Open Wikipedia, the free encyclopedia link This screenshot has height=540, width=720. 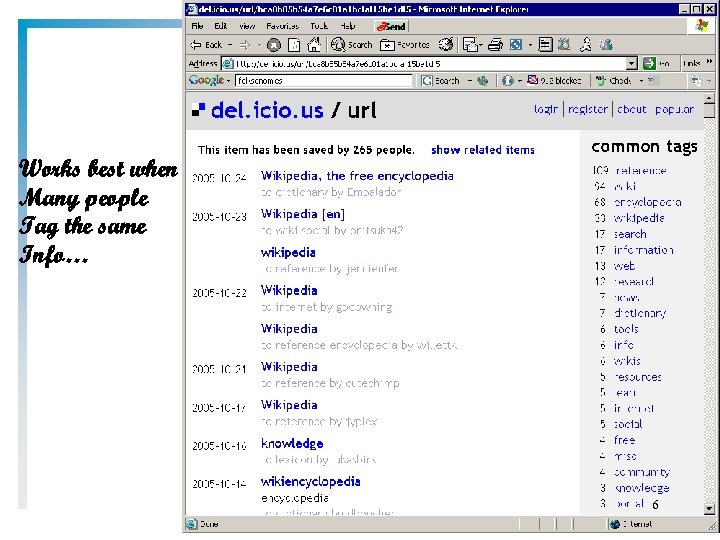(357, 175)
